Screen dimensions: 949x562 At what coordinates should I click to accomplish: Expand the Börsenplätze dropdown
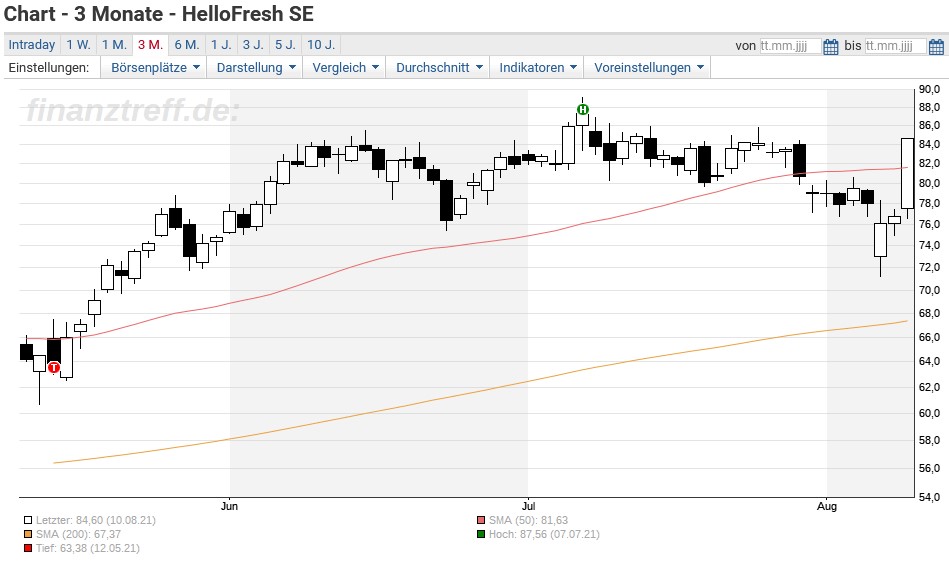155,68
